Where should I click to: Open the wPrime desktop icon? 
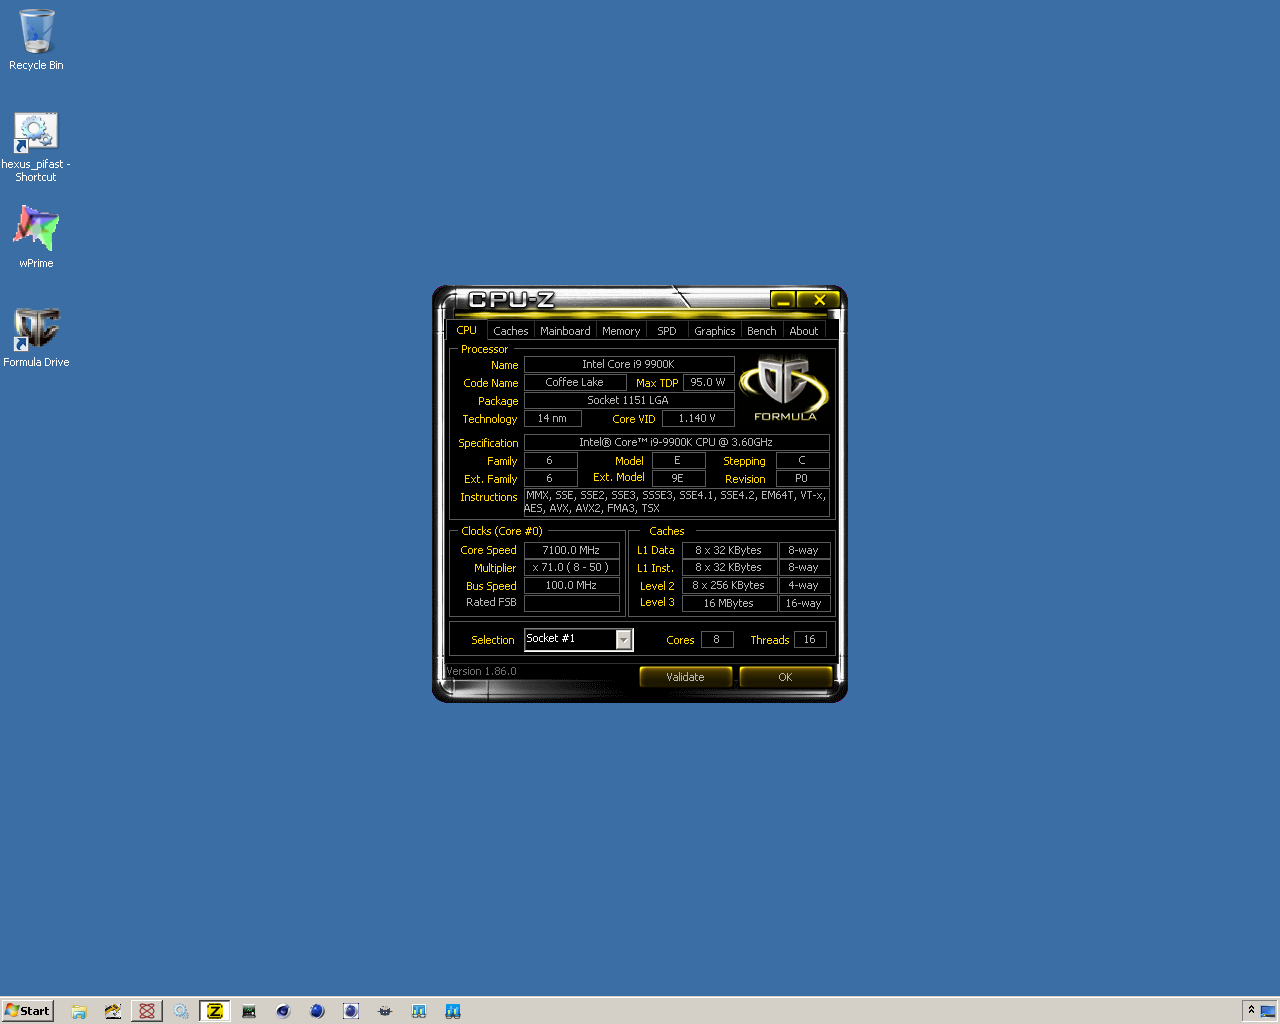(36, 237)
